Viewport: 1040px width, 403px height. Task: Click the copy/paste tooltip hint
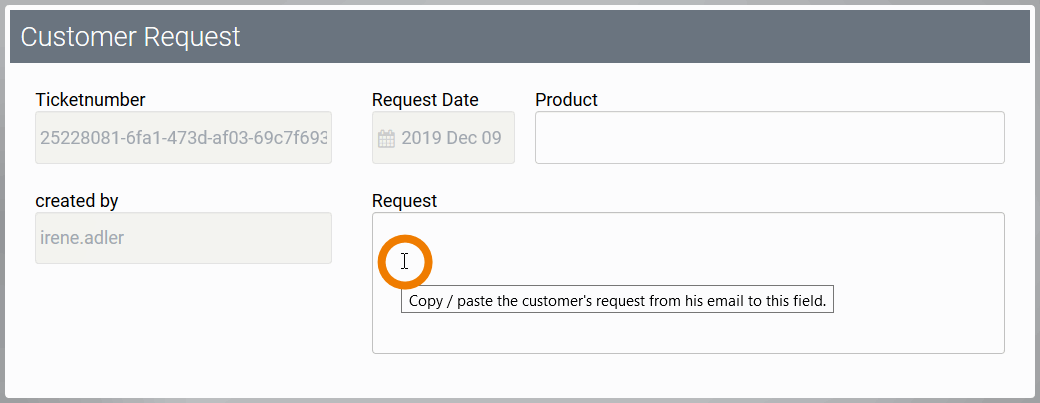pyautogui.click(x=617, y=300)
